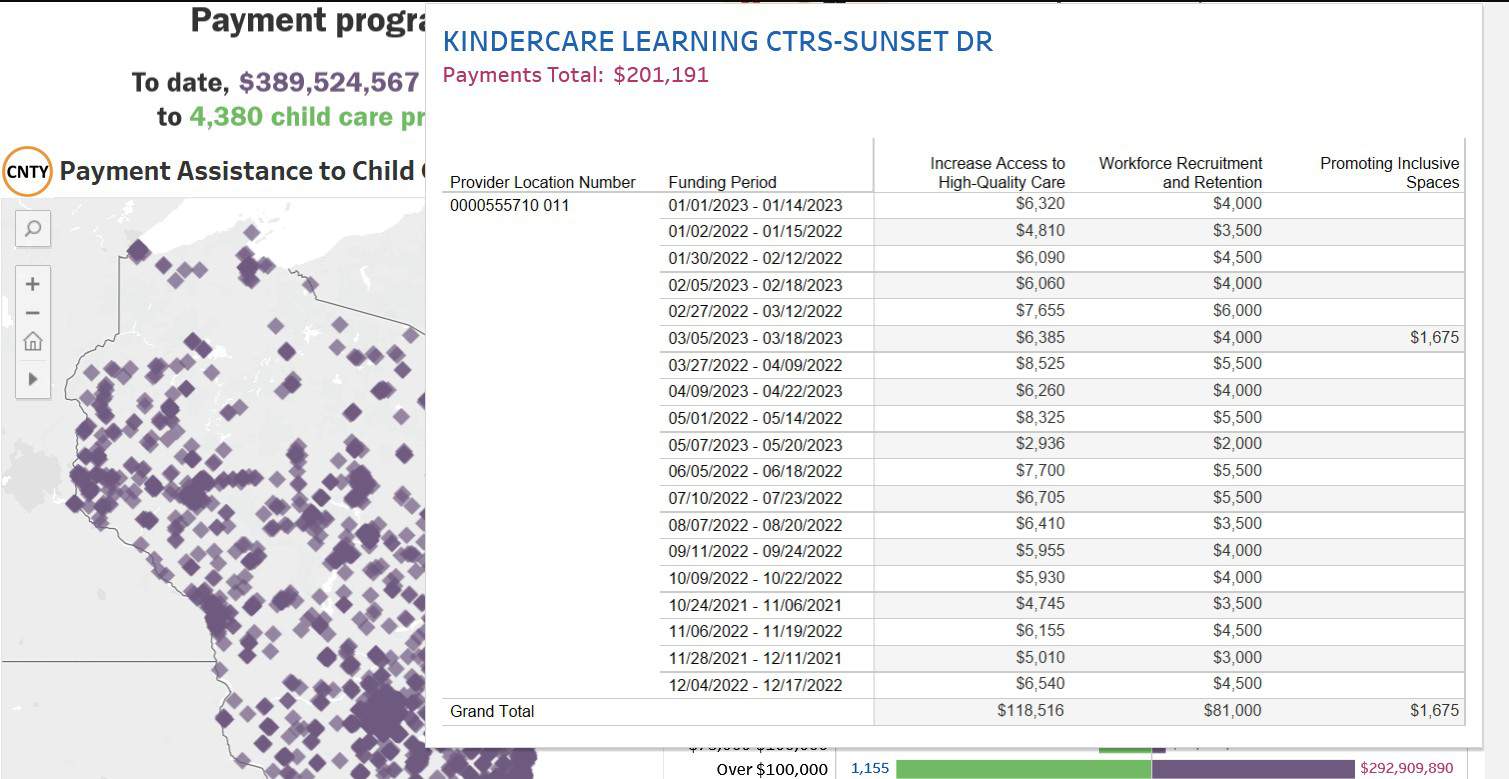
Task: Click the $2,936 High-Quality Care value
Action: pyautogui.click(x=1040, y=443)
